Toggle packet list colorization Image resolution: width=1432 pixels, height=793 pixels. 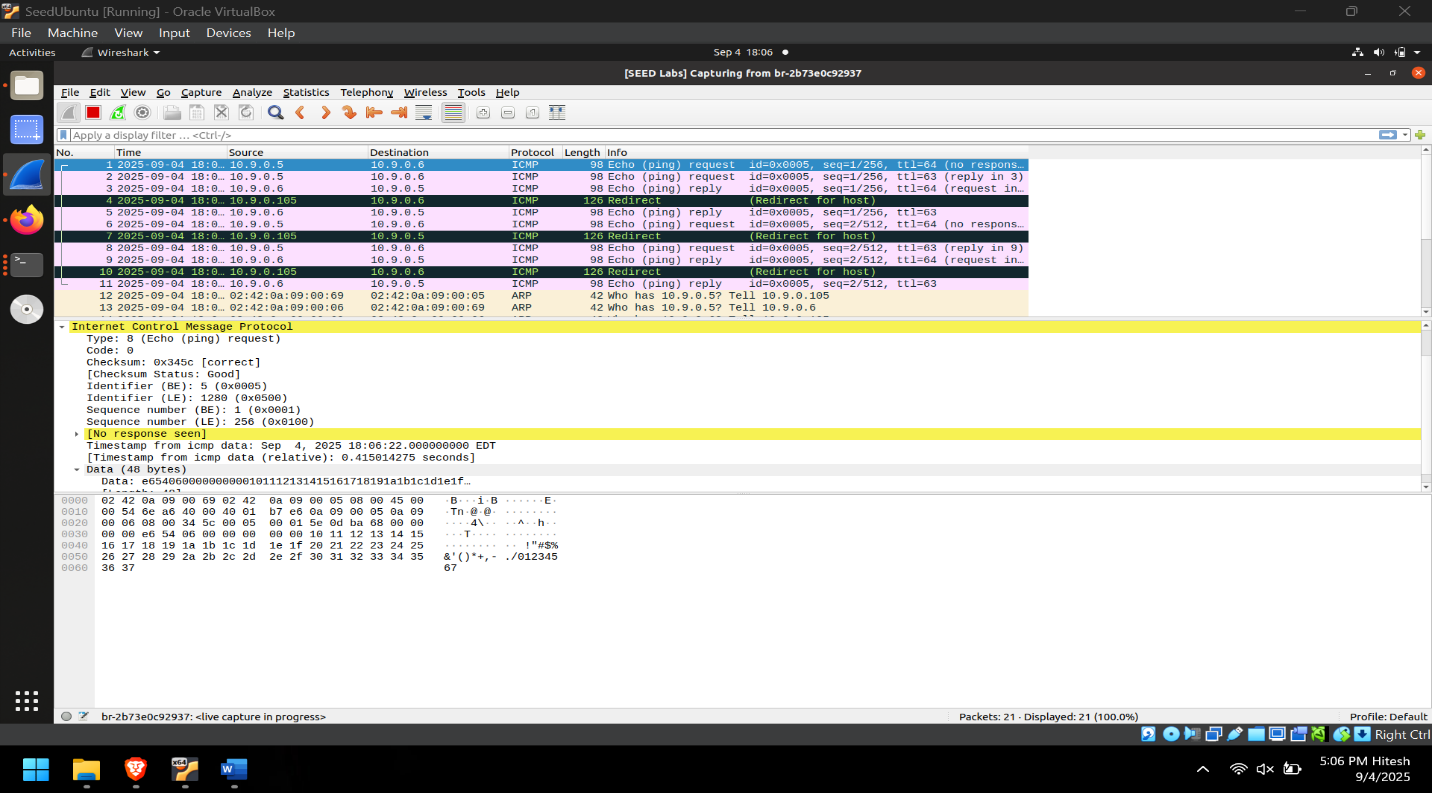tap(453, 113)
